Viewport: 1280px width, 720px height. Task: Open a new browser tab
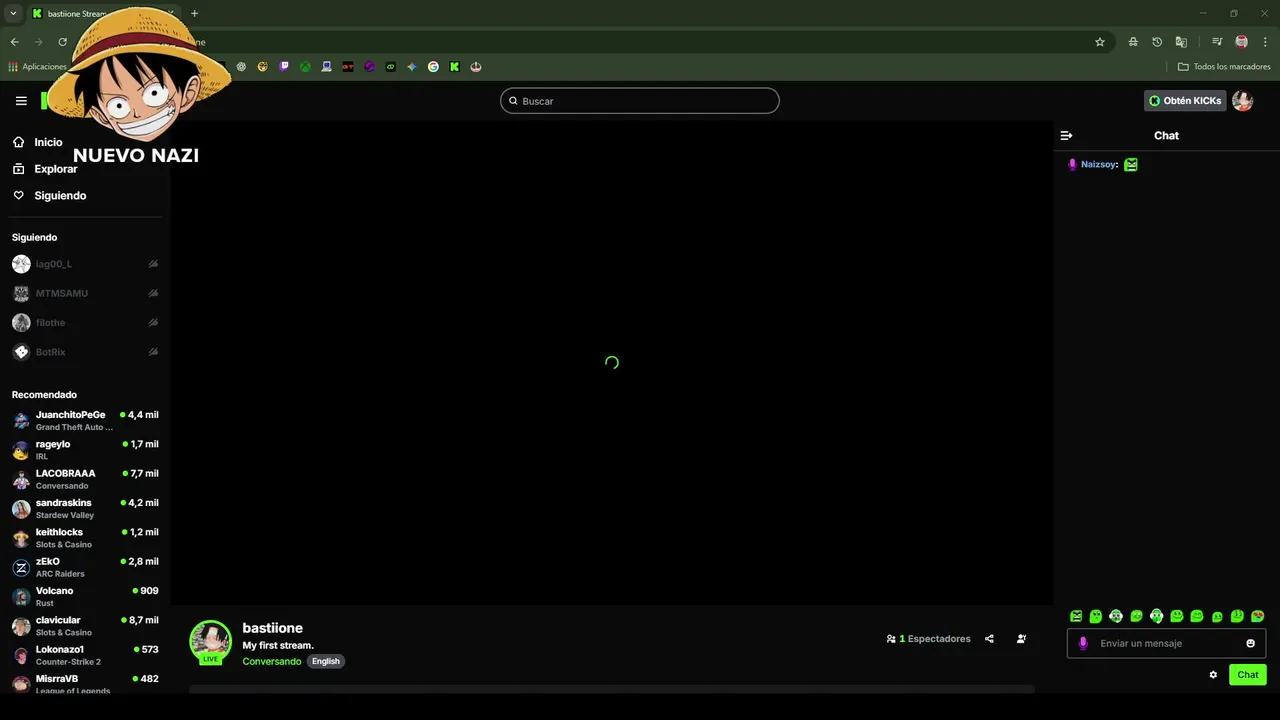click(x=194, y=13)
